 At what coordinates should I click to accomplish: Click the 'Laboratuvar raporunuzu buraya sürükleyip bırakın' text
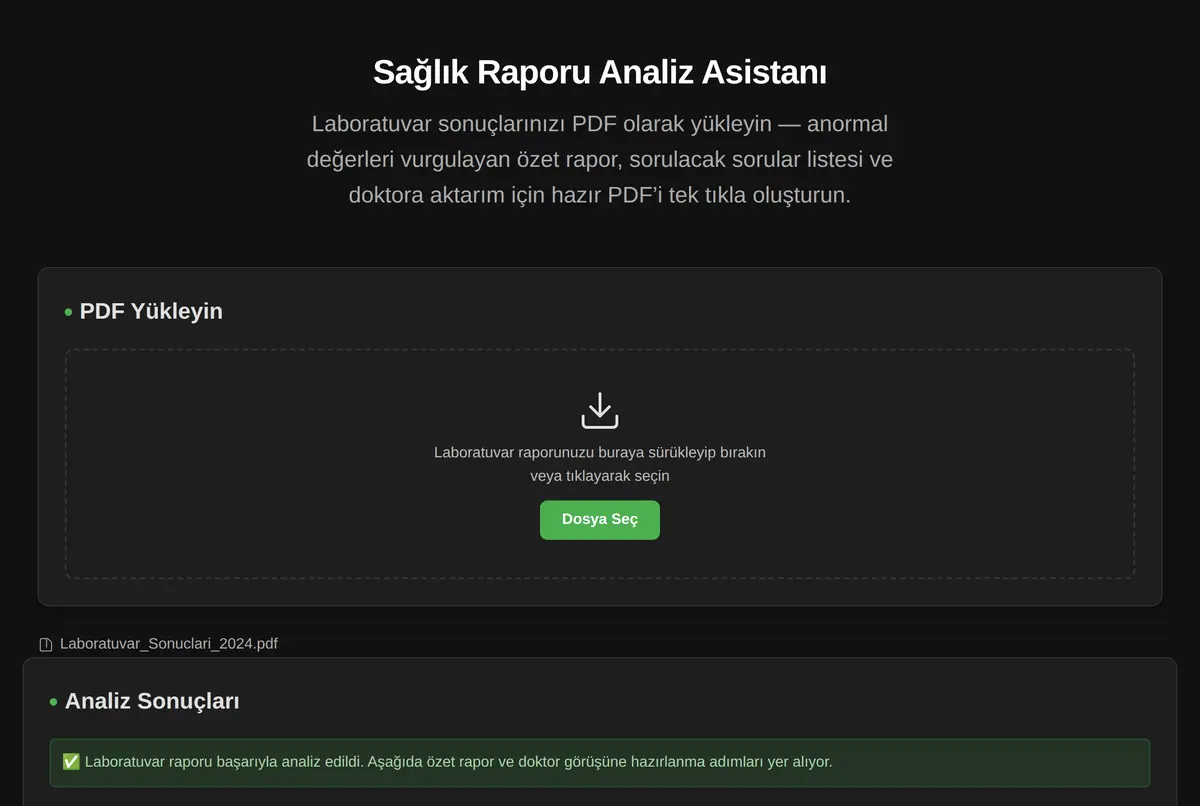coord(600,452)
